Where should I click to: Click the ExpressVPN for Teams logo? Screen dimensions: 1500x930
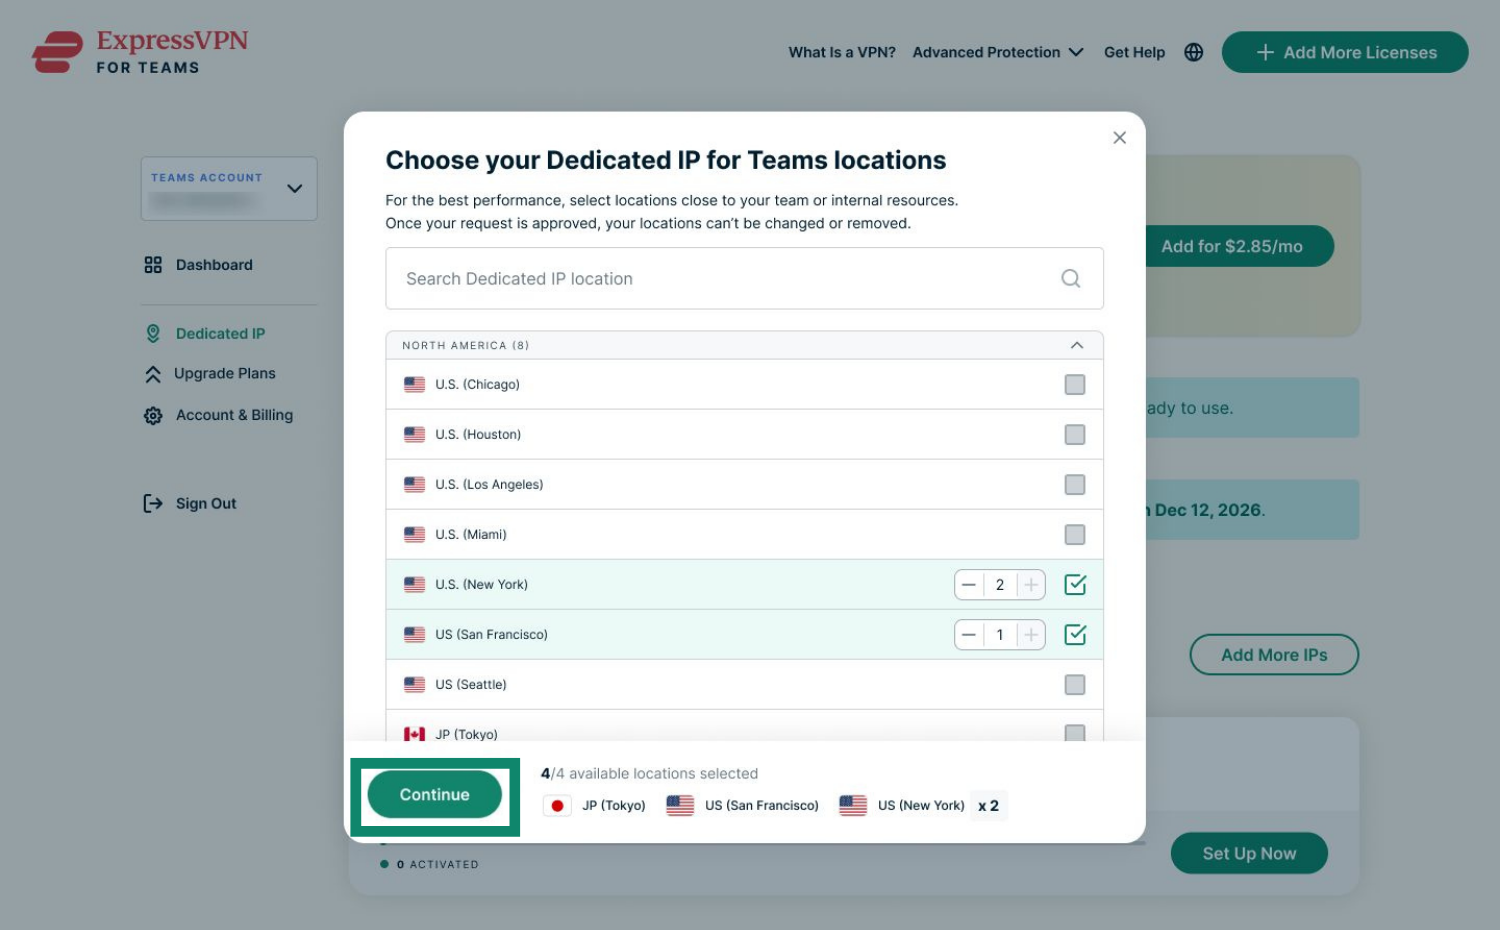pyautogui.click(x=140, y=52)
